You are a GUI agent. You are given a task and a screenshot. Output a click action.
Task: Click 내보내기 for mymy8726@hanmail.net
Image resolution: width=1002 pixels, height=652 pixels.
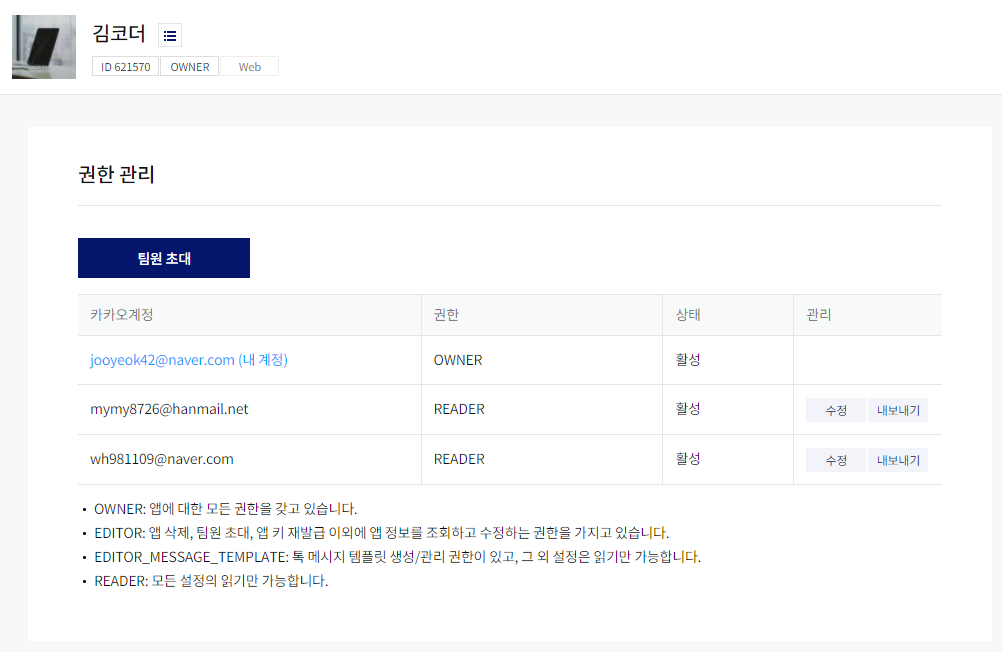[x=898, y=410]
